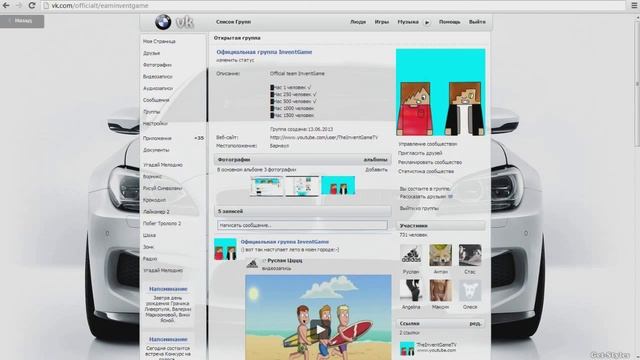Click изменить статус under the group title
Screen dimensions: 640x360
tap(235, 60)
